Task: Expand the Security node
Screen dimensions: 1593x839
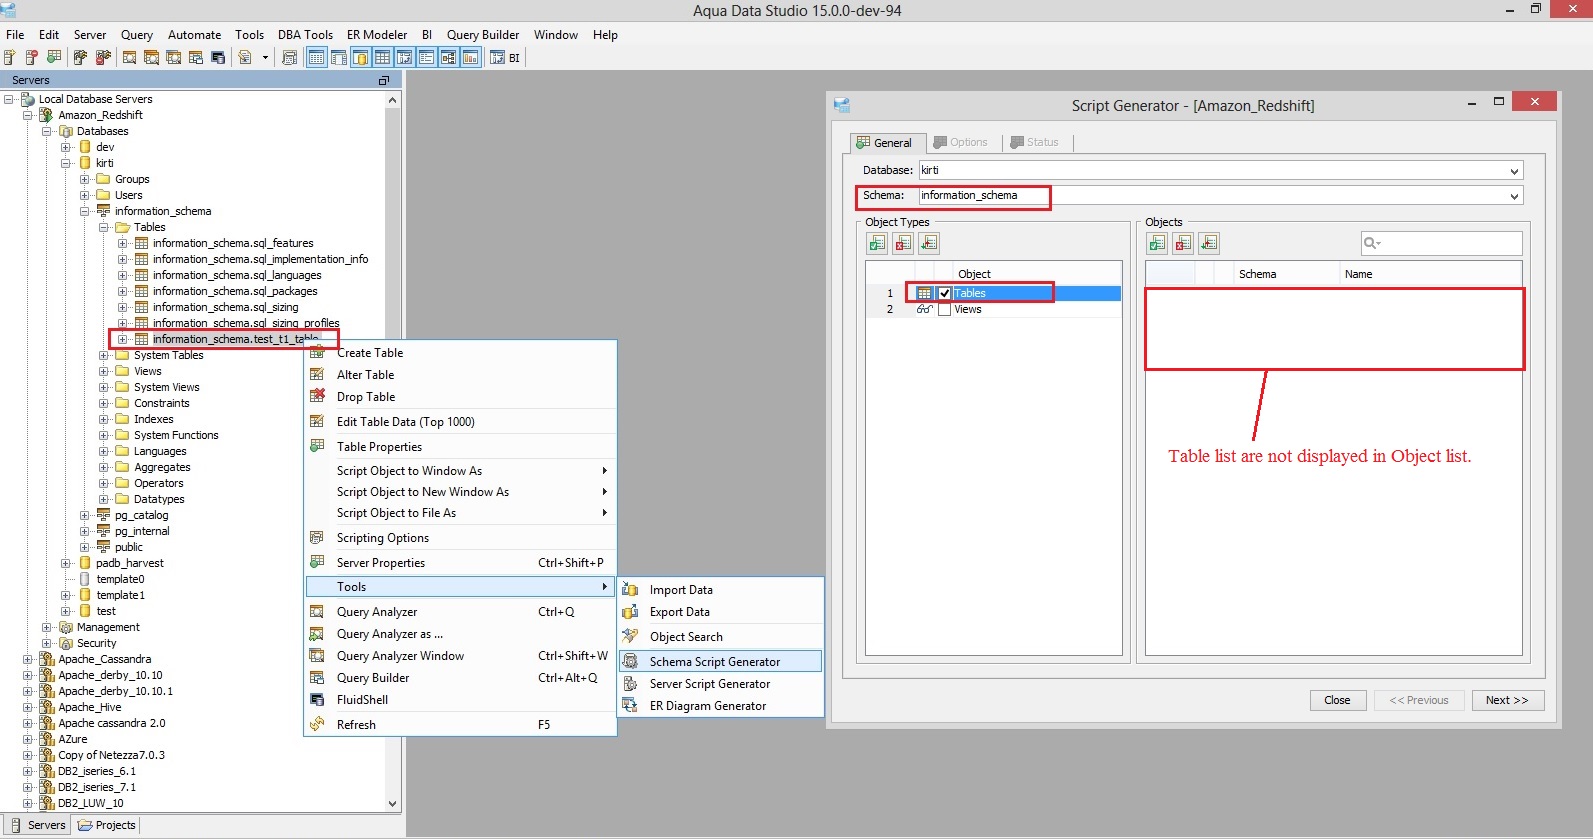Action: click(47, 643)
